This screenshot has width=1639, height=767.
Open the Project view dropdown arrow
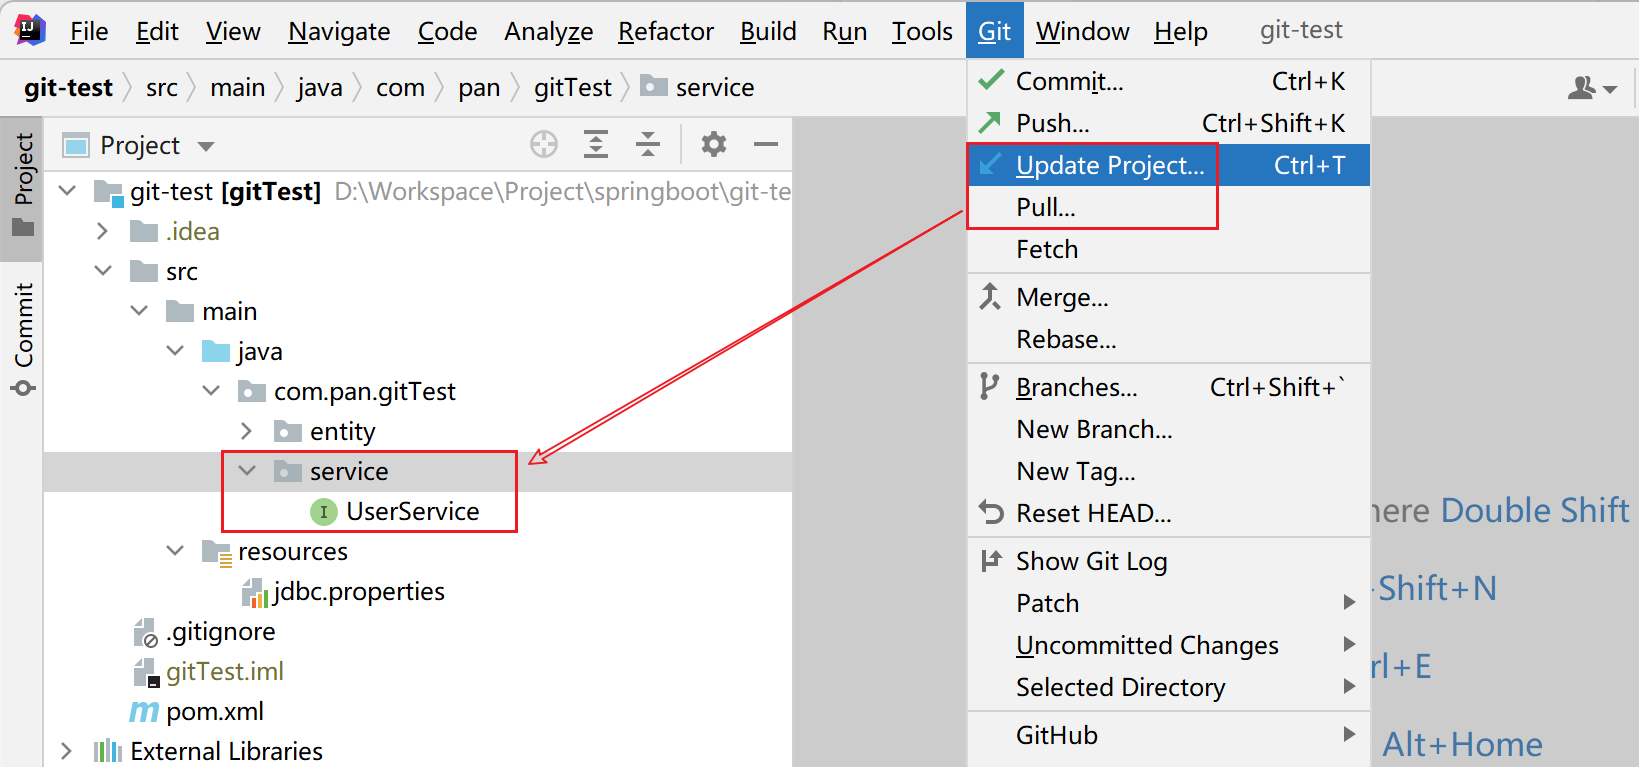pyautogui.click(x=206, y=146)
